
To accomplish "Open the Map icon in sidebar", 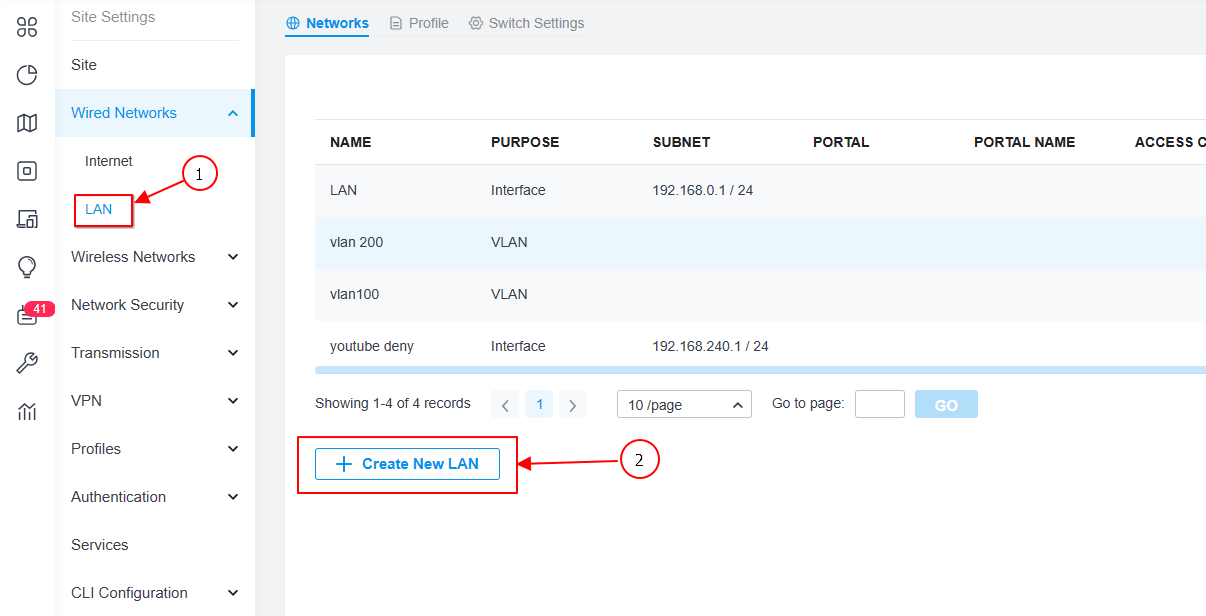I will click(27, 123).
